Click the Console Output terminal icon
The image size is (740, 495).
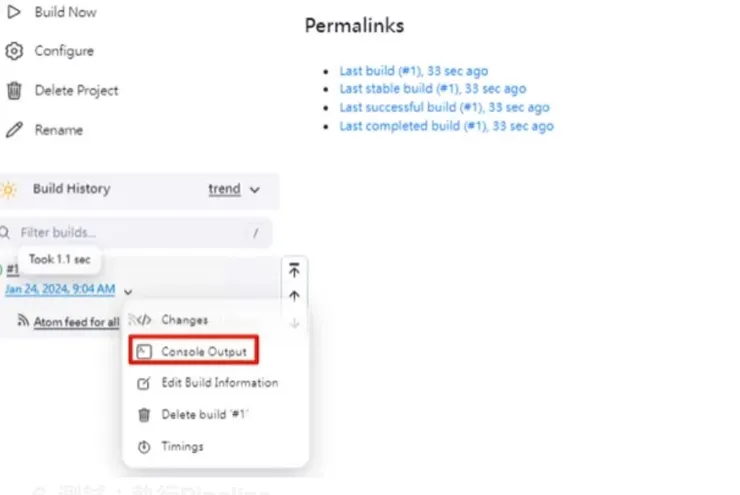click(x=144, y=351)
